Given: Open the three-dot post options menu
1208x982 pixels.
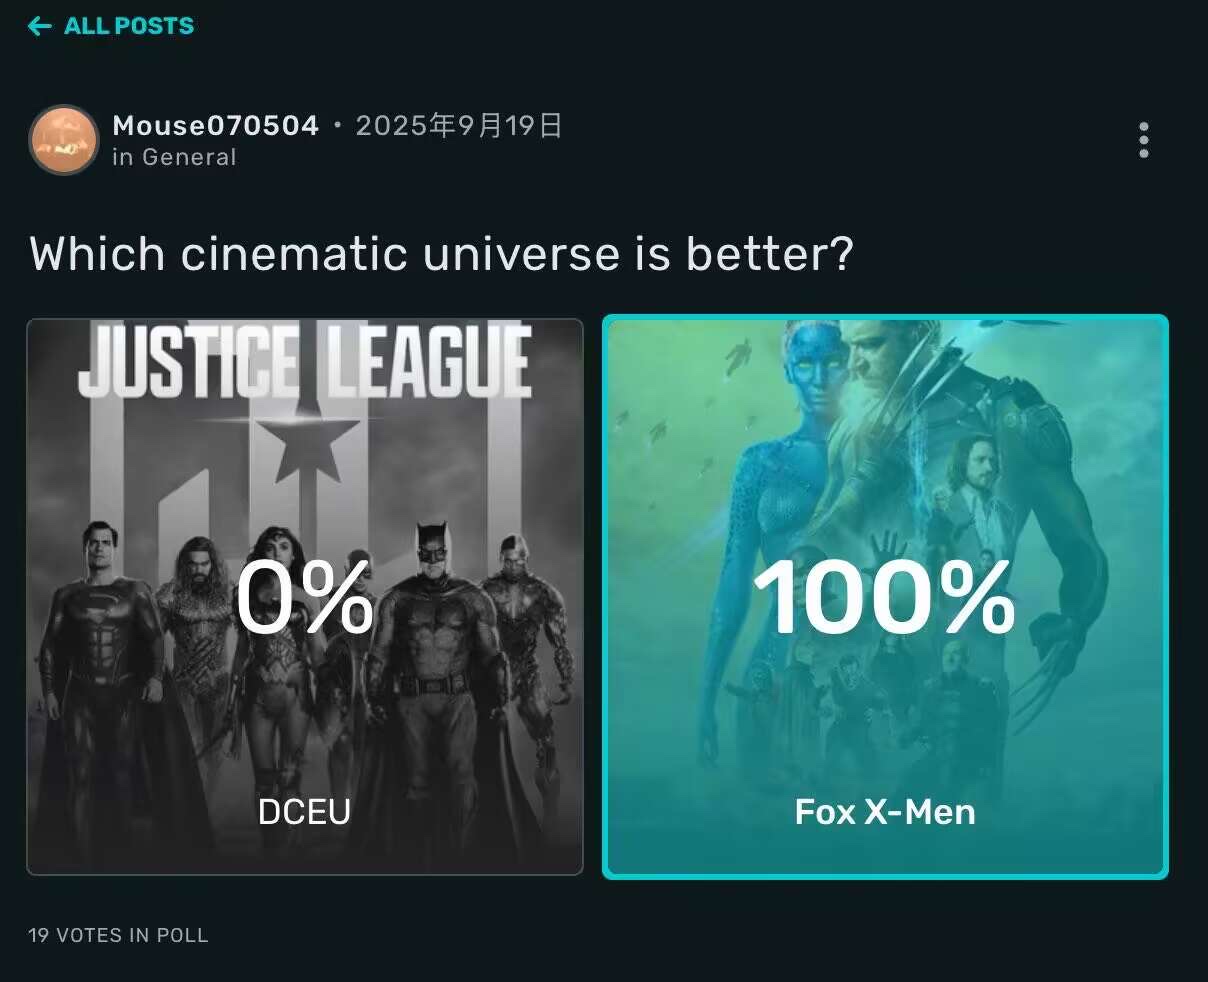Looking at the screenshot, I should point(1144,141).
